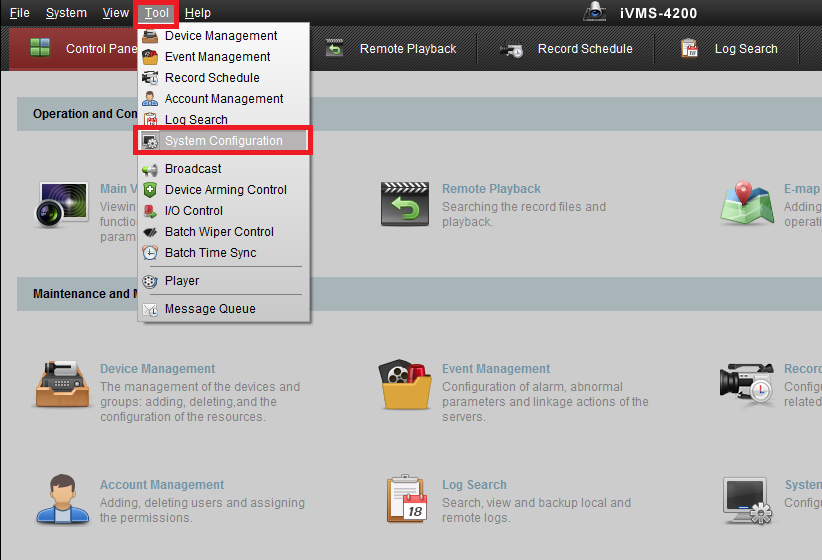822x560 pixels.
Task: Click the Event Management title link
Action: pyautogui.click(x=496, y=369)
